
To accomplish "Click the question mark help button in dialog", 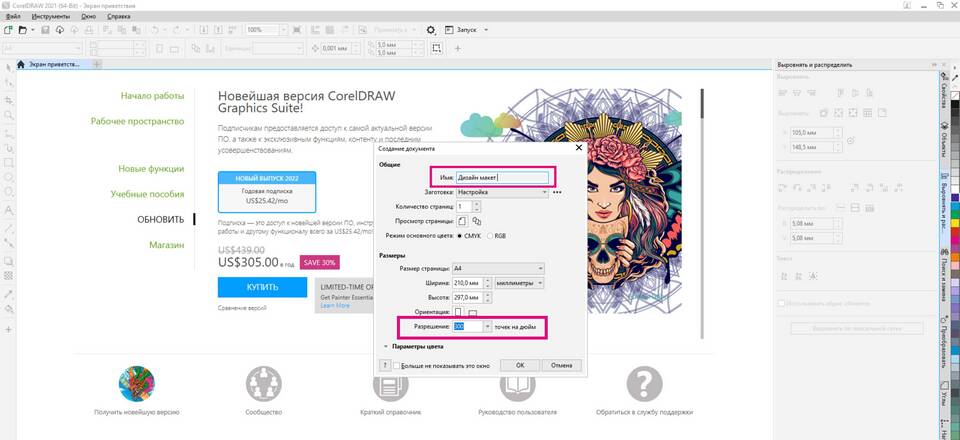I will [x=384, y=365].
